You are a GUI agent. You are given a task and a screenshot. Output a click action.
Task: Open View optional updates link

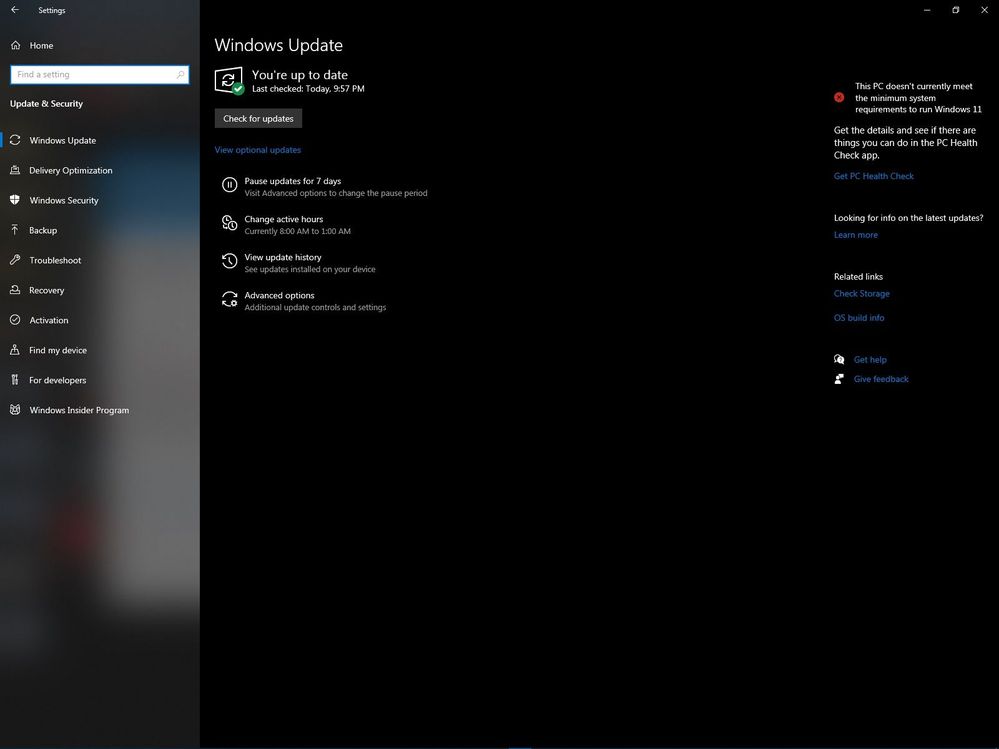point(257,150)
